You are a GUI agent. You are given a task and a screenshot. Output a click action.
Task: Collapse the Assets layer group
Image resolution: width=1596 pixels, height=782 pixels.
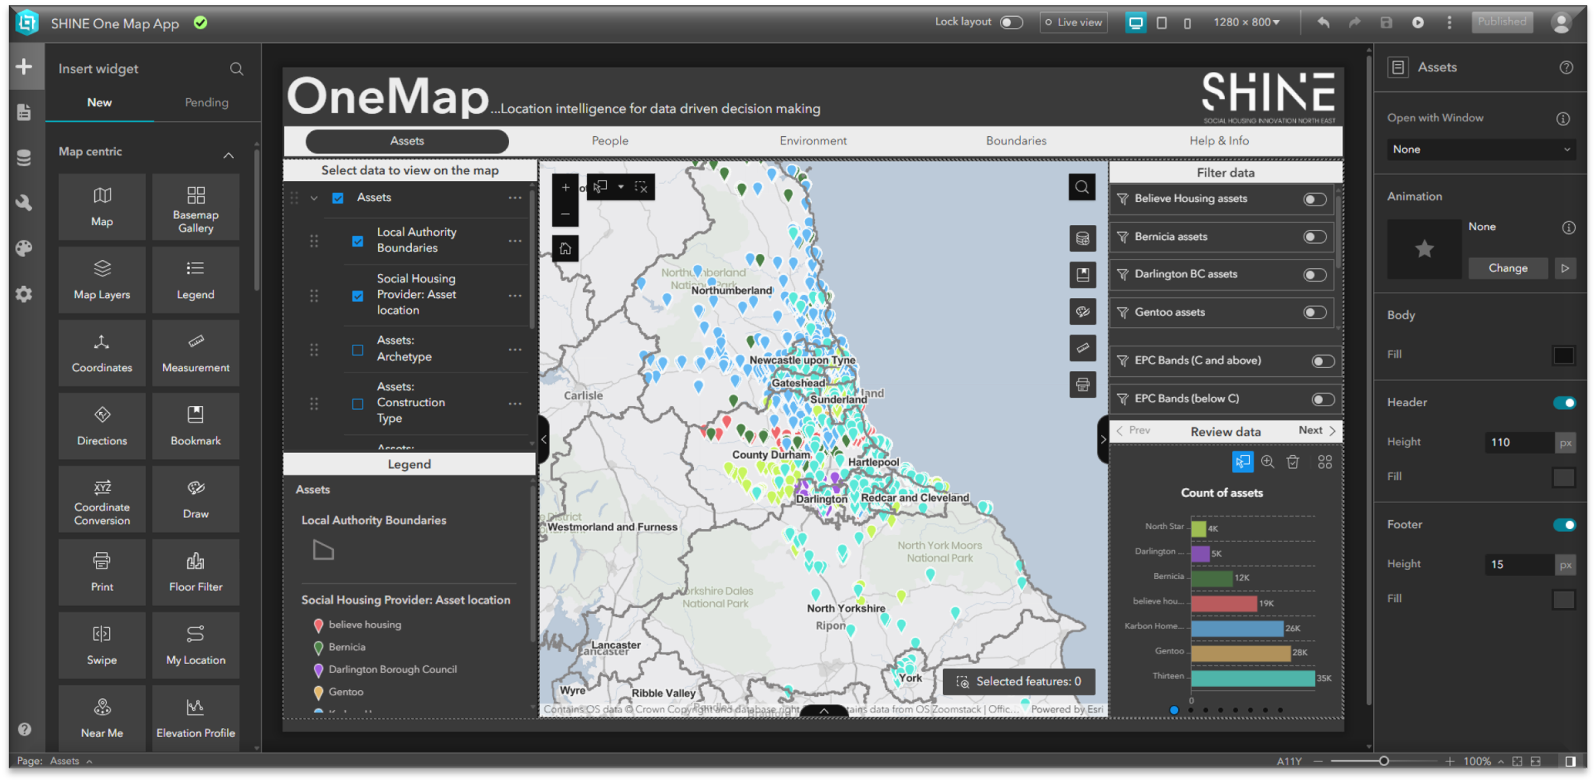(314, 198)
